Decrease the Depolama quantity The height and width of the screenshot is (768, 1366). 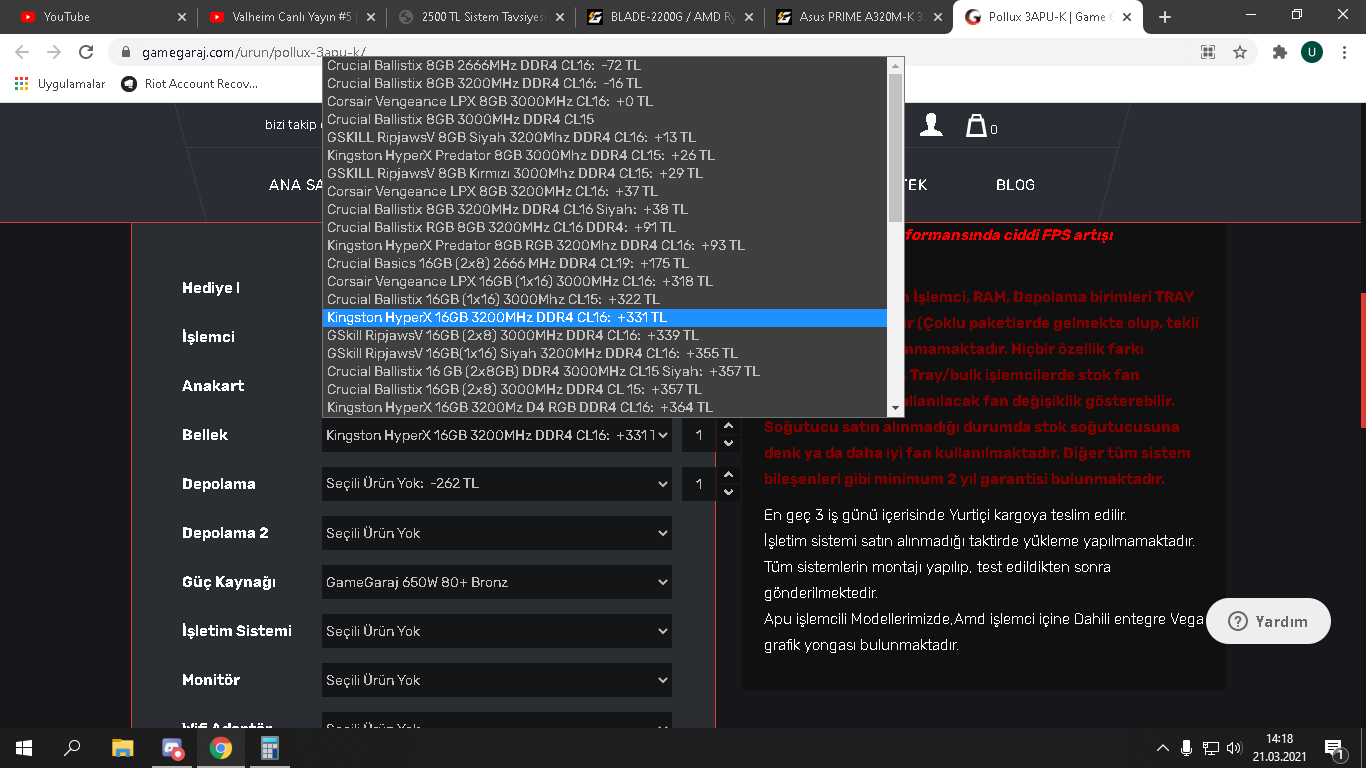pos(728,492)
